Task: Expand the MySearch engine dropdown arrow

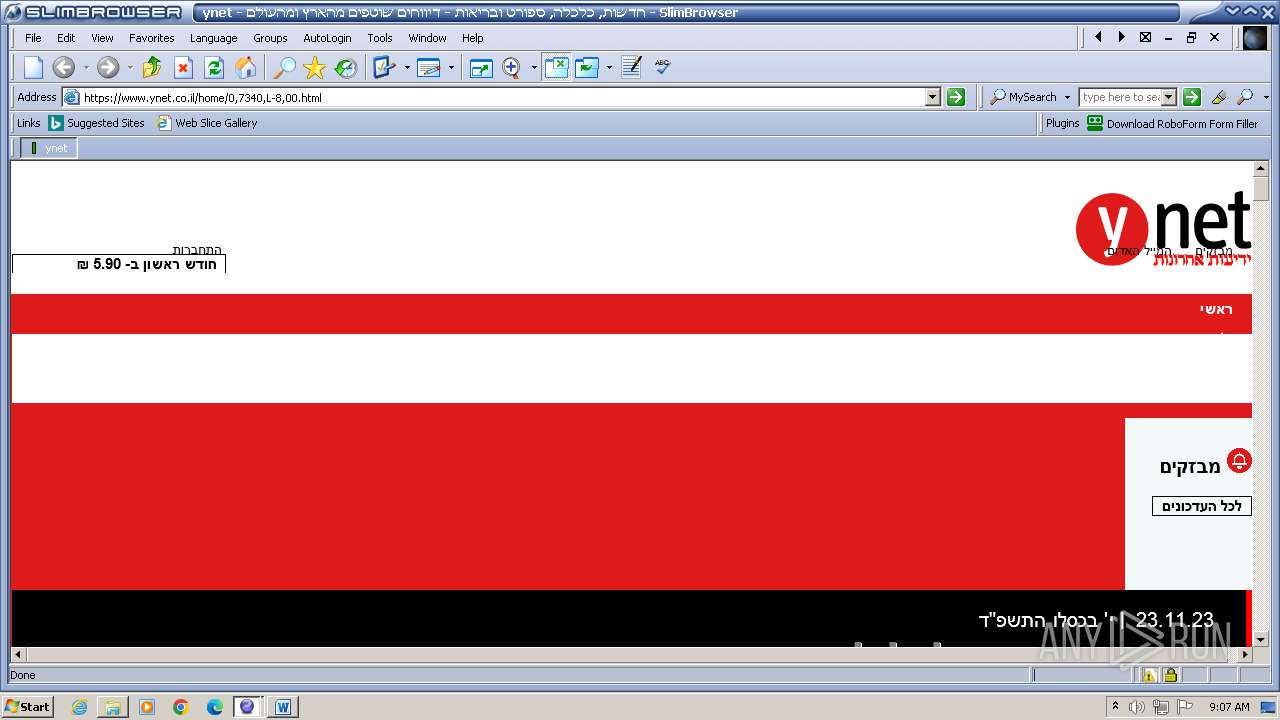Action: point(1067,97)
